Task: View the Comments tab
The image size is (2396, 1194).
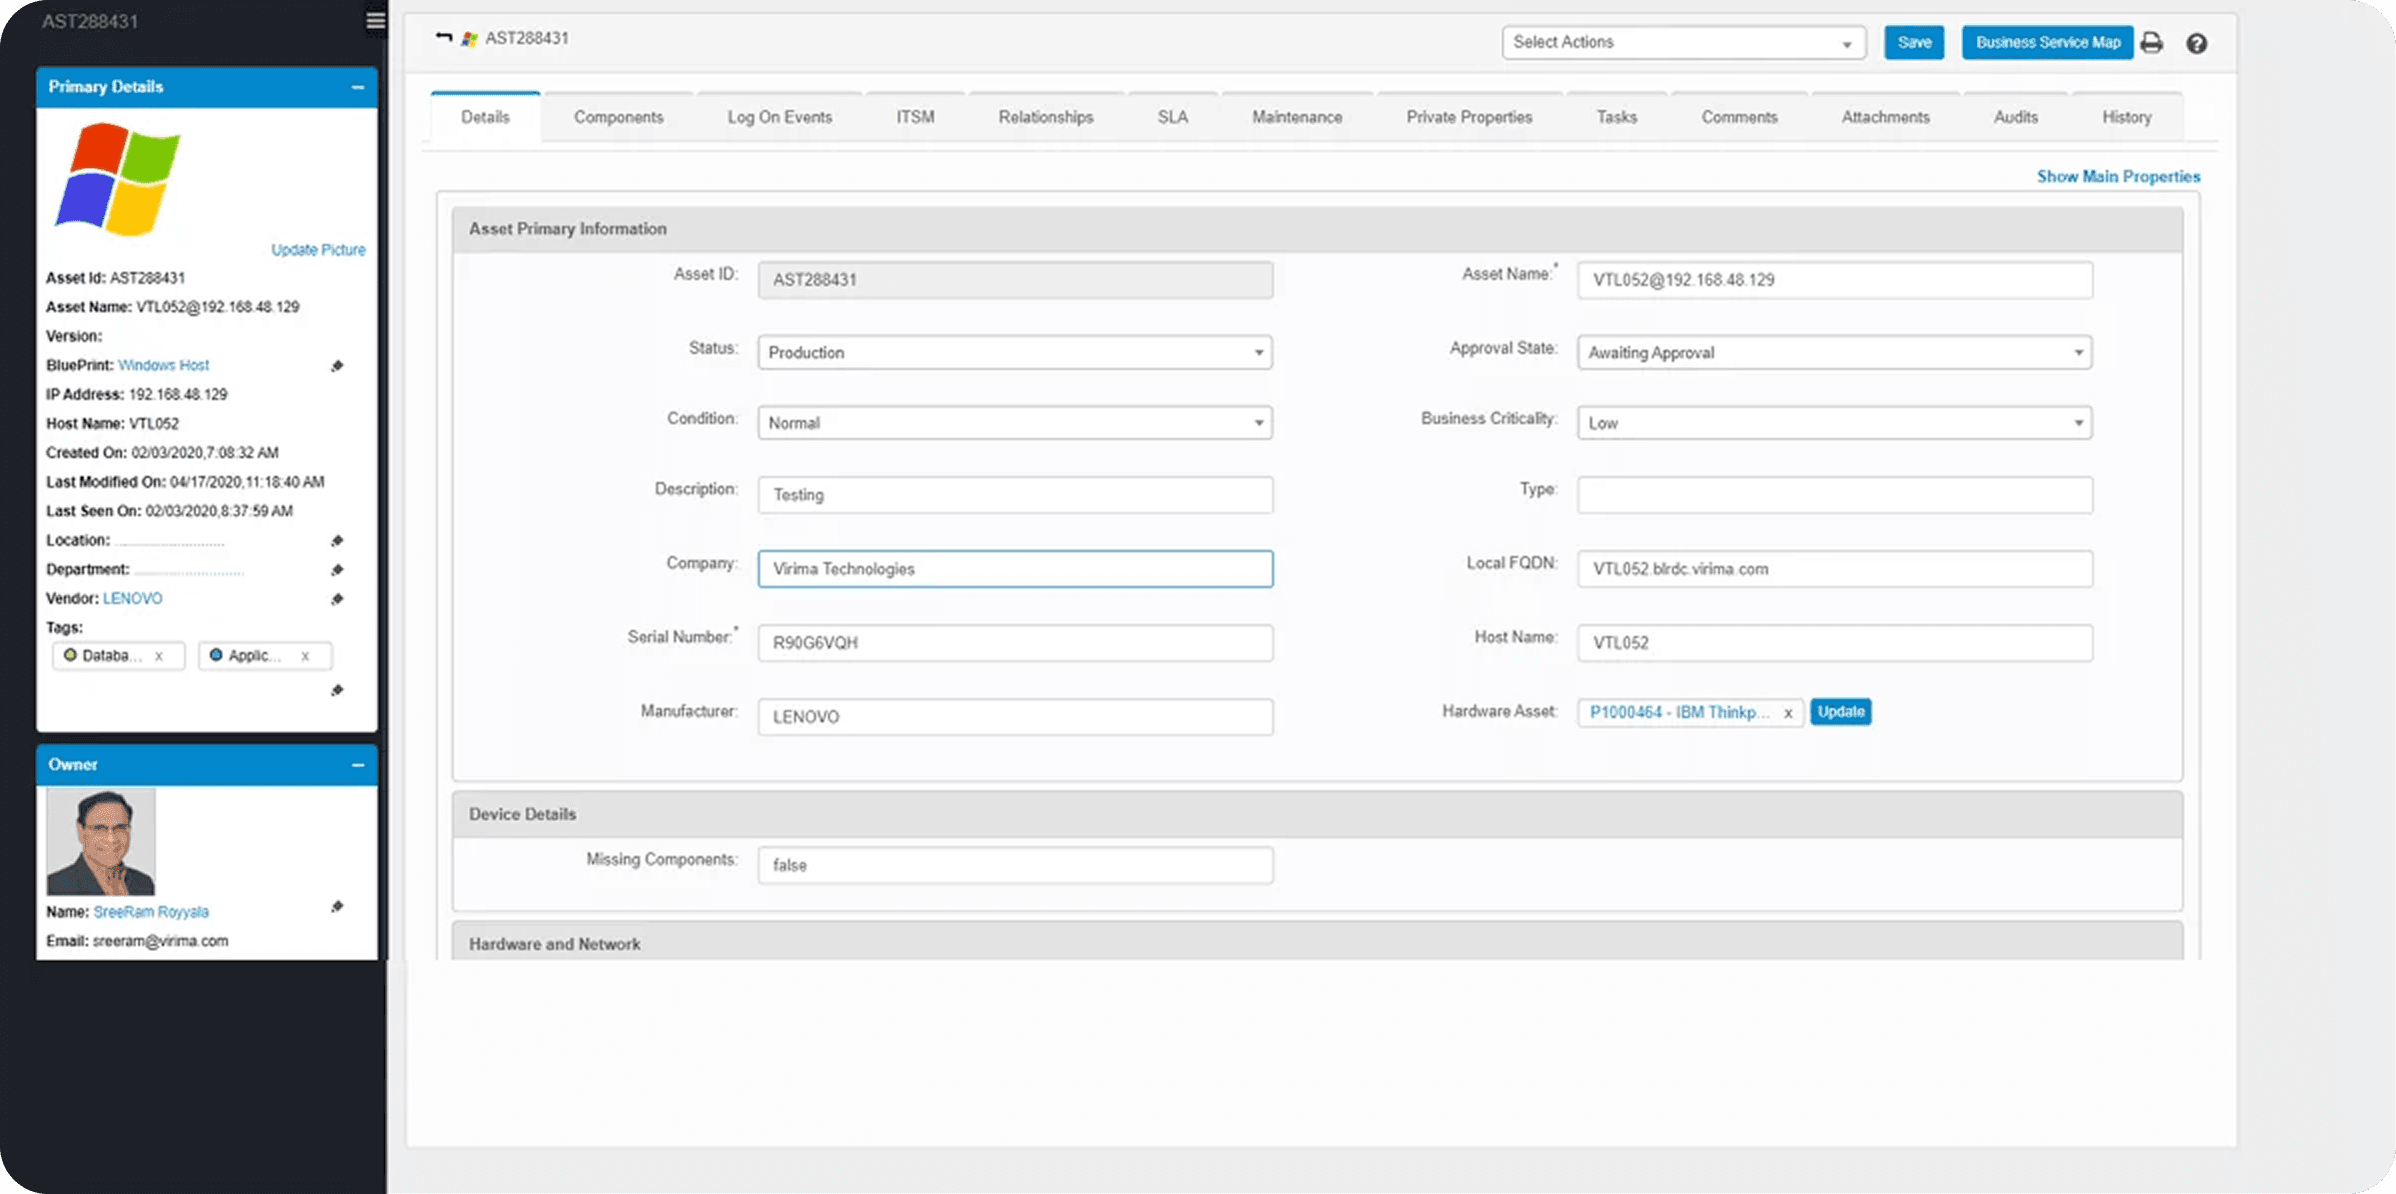Action: click(1740, 117)
